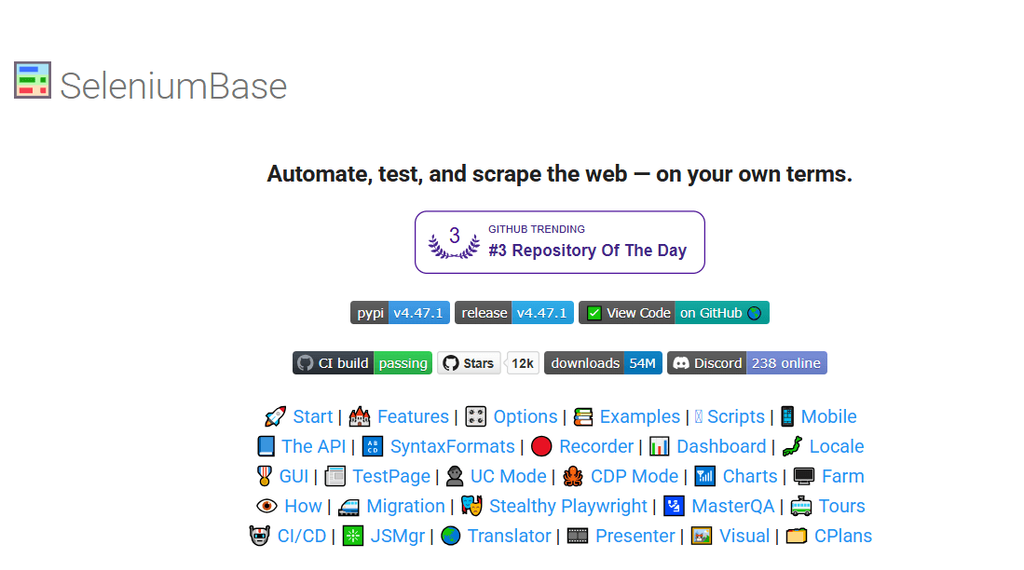Screen dimensions: 1024x570
Task: Click the globe icon beside Translator
Action: click(451, 536)
